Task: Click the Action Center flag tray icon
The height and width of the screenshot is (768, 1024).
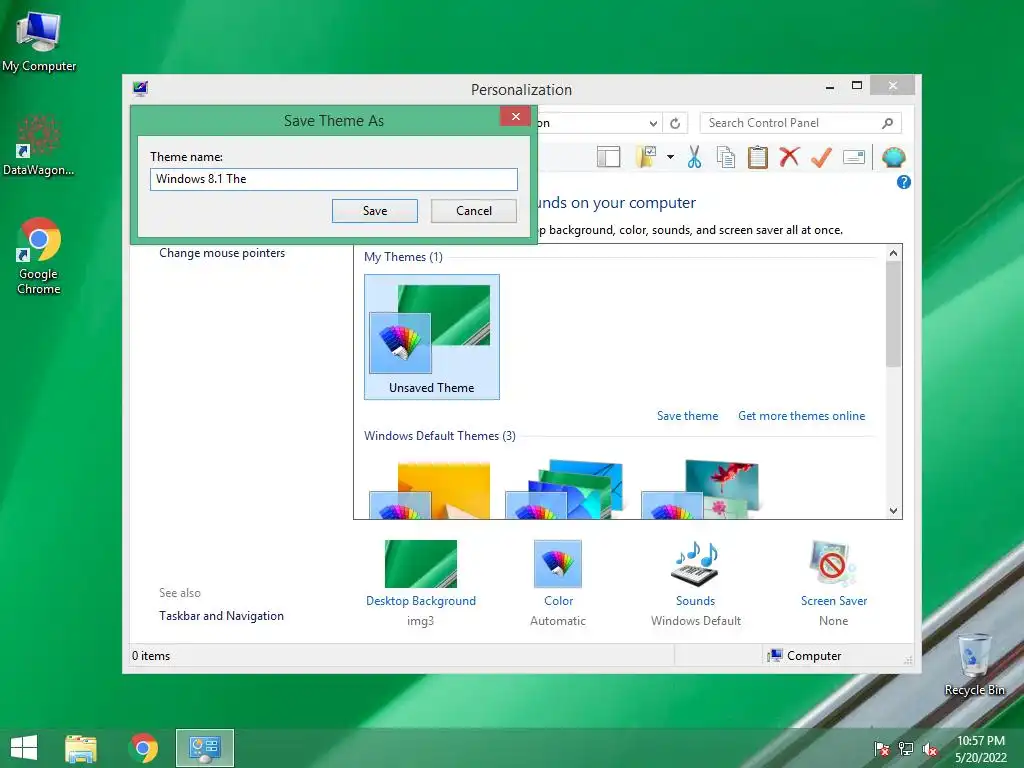Action: (x=882, y=749)
